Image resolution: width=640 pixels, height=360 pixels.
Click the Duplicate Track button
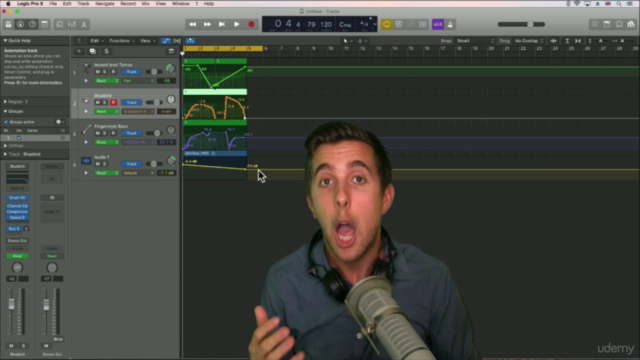[93, 51]
